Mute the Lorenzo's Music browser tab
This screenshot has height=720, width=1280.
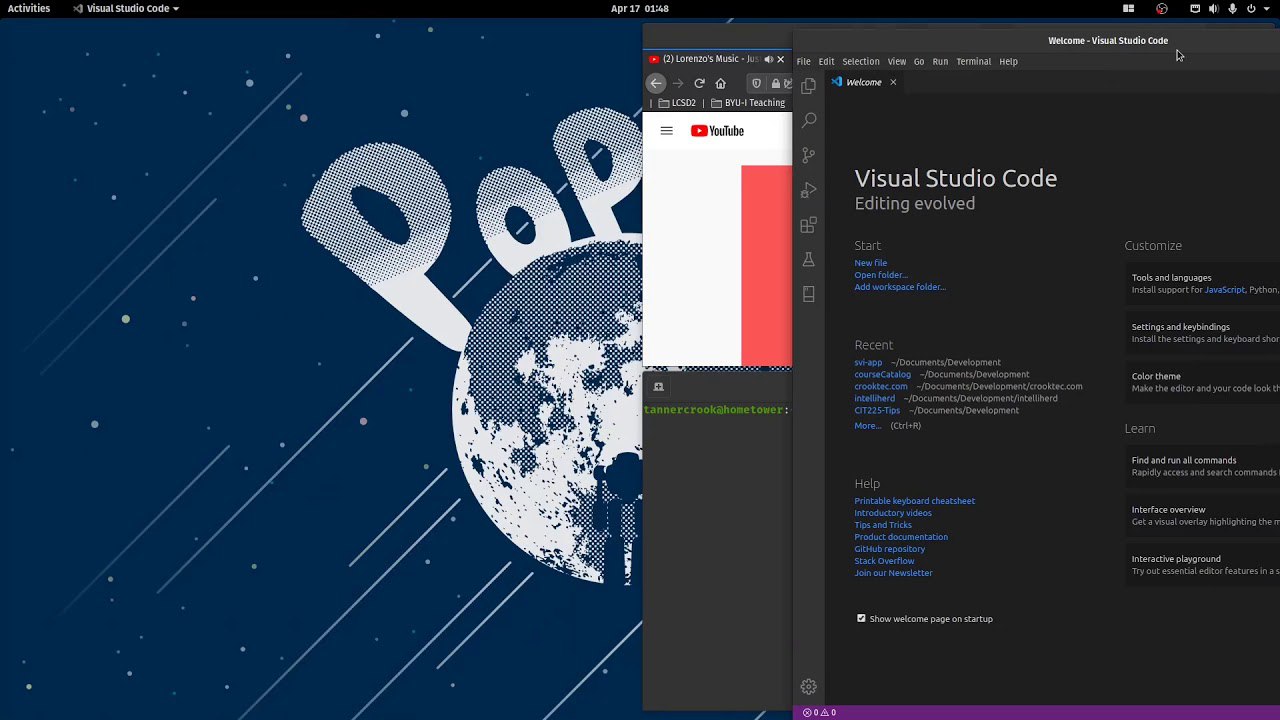pyautogui.click(x=768, y=59)
